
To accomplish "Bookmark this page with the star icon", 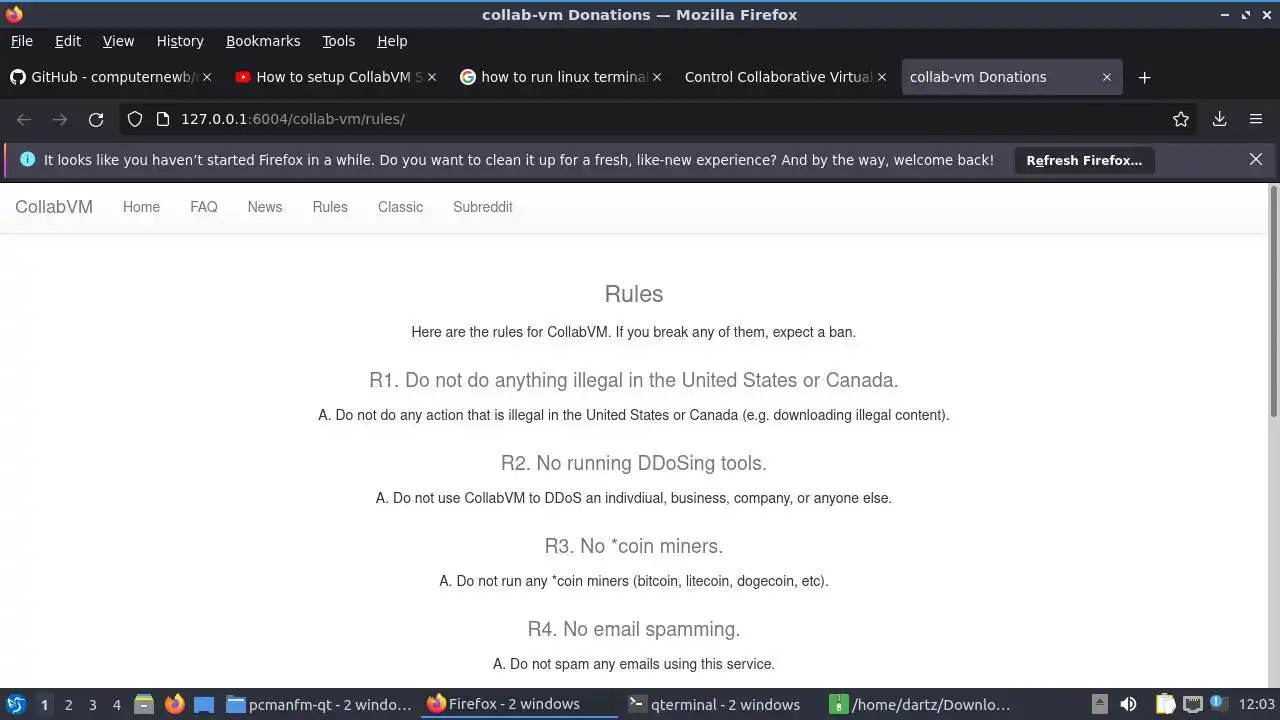I will pyautogui.click(x=1181, y=119).
